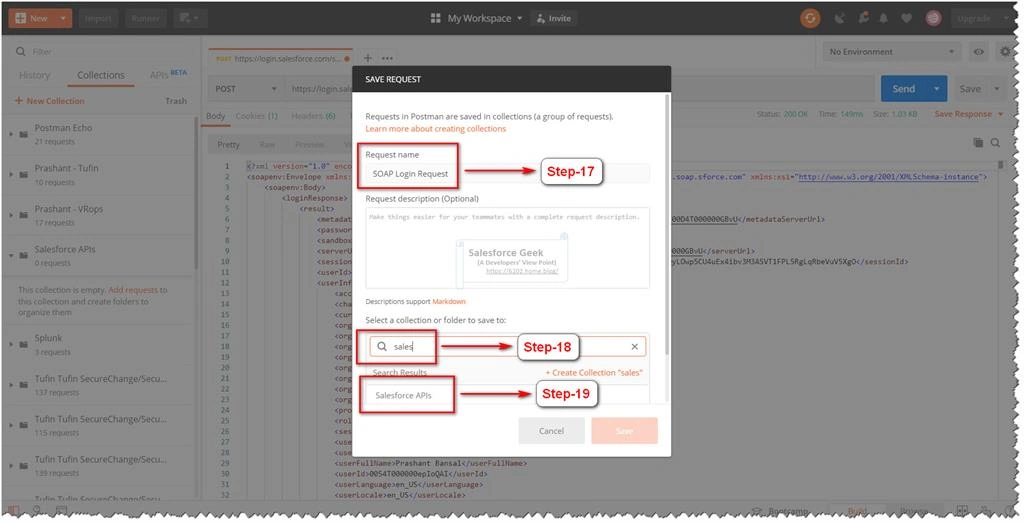This screenshot has height=523, width=1024.
Task: Open the notifications bell icon
Action: click(x=884, y=18)
